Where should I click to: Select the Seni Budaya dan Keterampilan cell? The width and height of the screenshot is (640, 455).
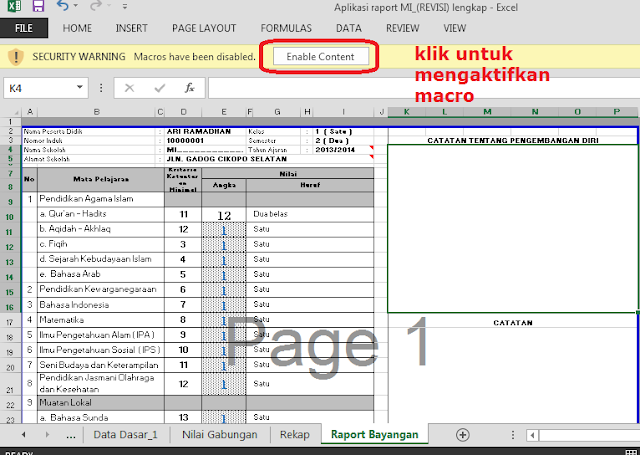(x=101, y=365)
